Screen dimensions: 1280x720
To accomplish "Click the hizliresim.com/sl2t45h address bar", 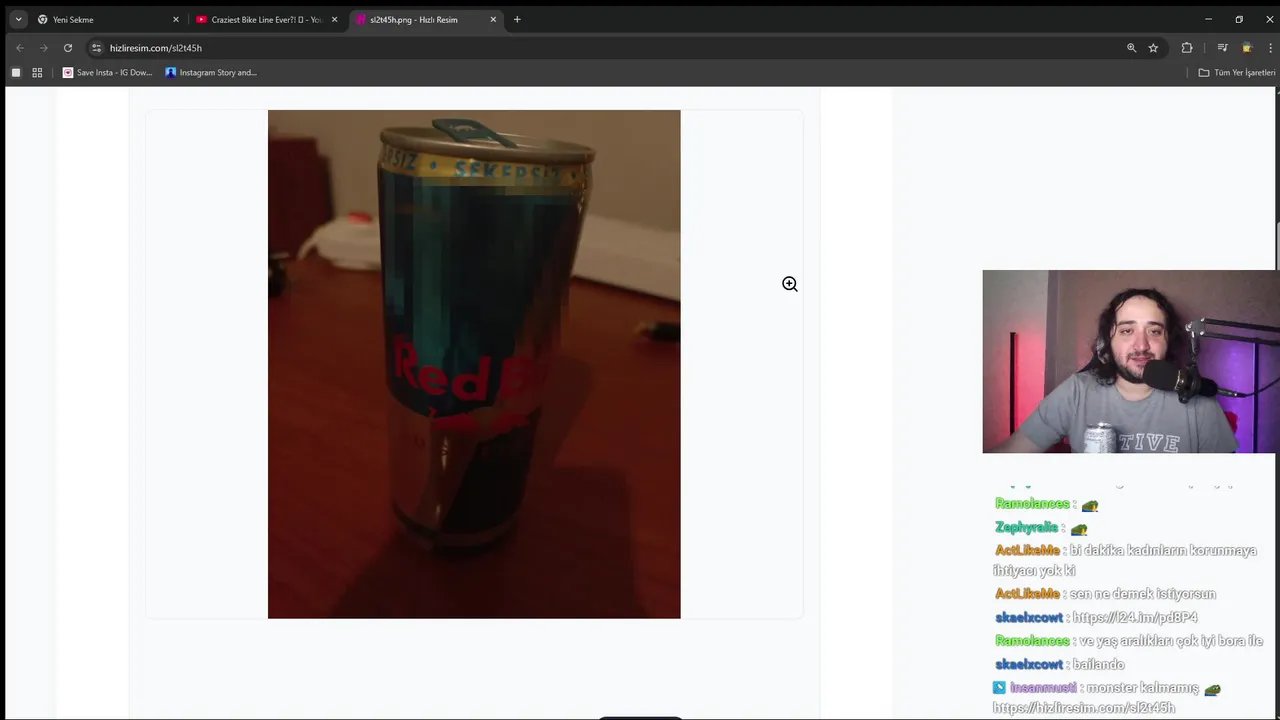I will click(610, 48).
